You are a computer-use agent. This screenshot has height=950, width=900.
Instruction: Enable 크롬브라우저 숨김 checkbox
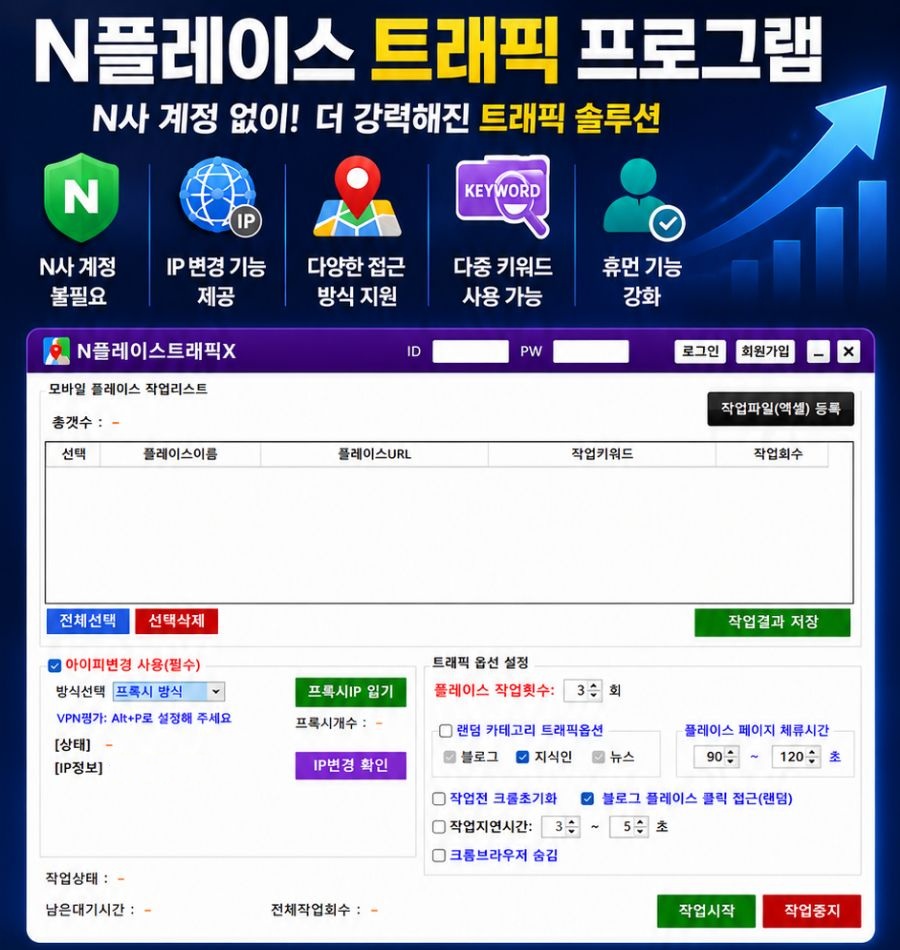tap(439, 855)
